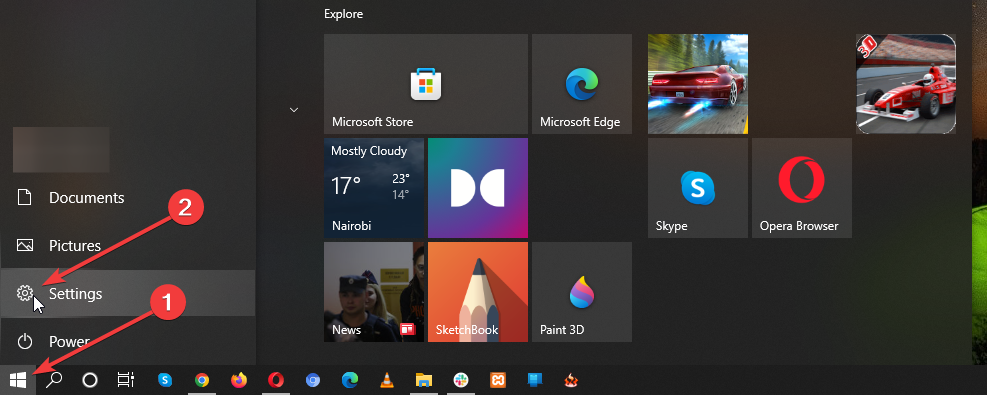
Task: Open the Skype tile
Action: [698, 188]
